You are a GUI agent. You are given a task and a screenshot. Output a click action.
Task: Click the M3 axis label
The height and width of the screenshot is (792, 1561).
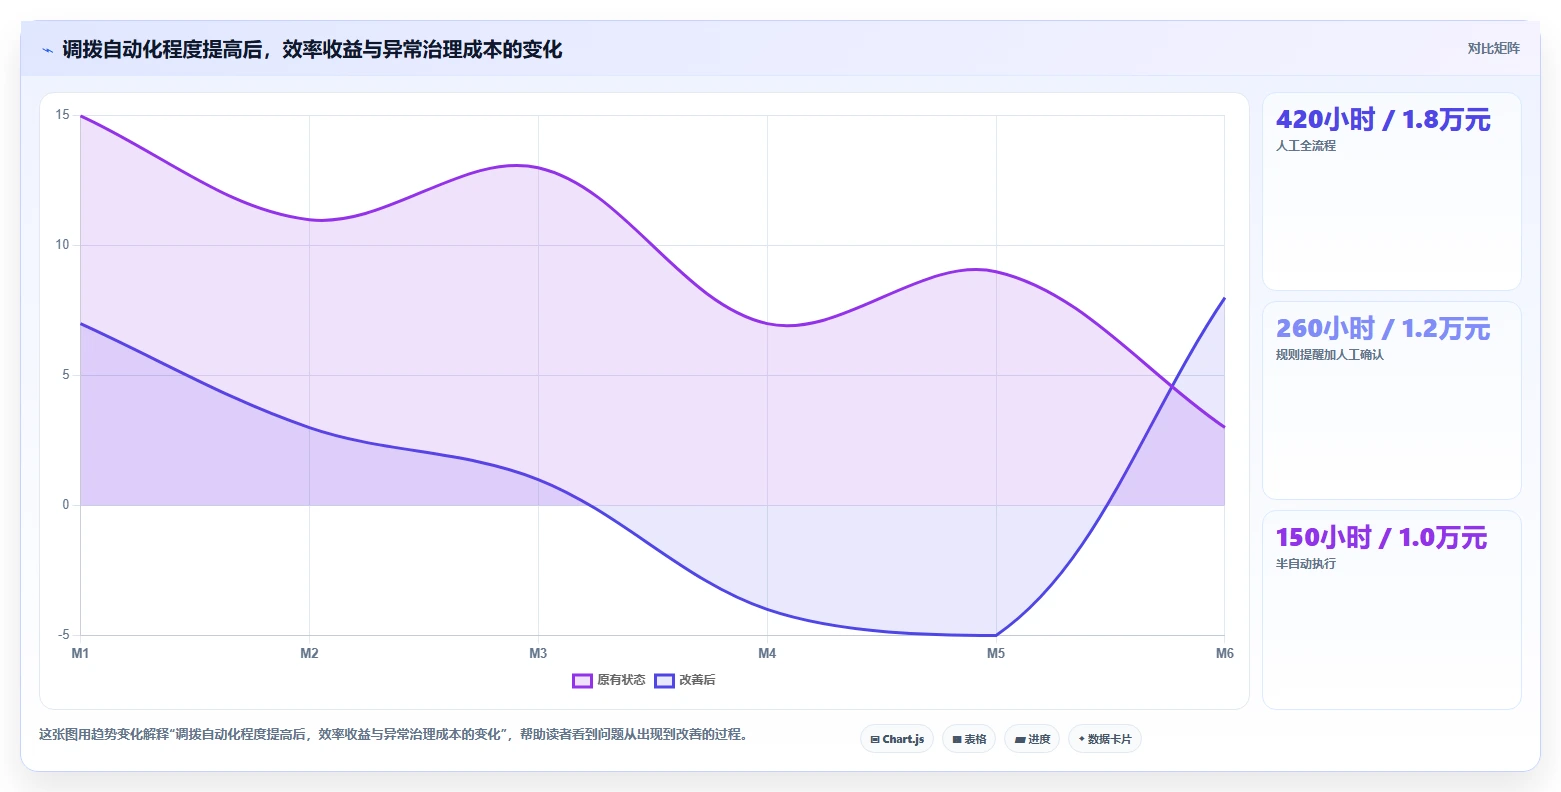point(538,654)
